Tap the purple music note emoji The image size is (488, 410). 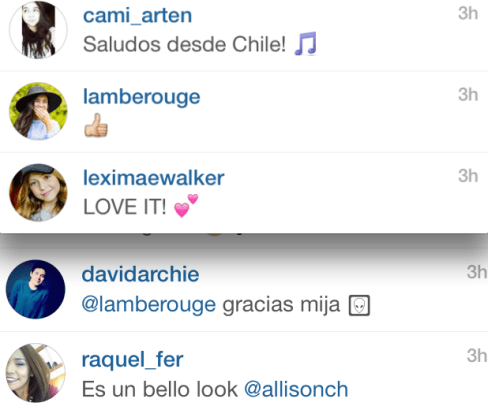(x=306, y=43)
